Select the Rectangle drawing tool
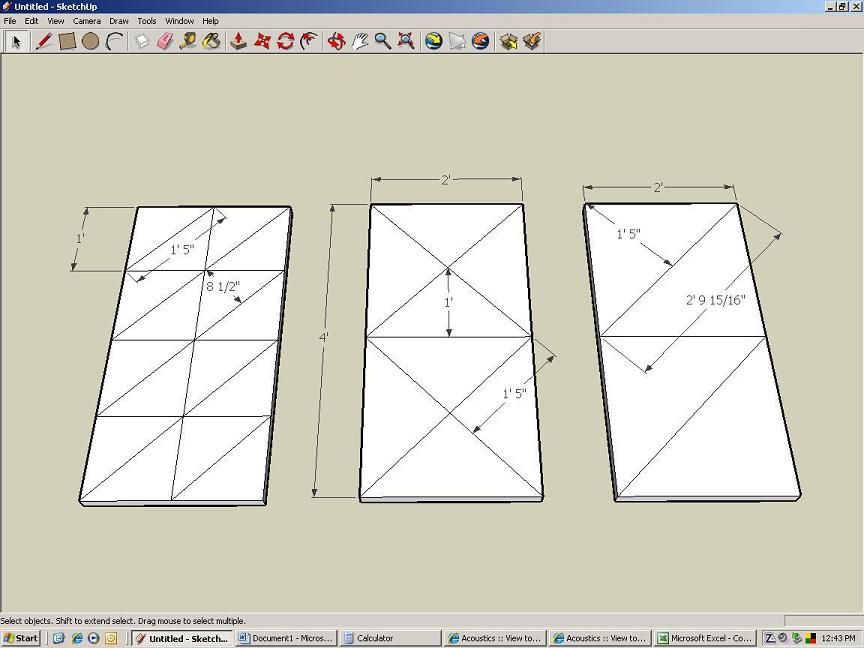 (x=67, y=41)
